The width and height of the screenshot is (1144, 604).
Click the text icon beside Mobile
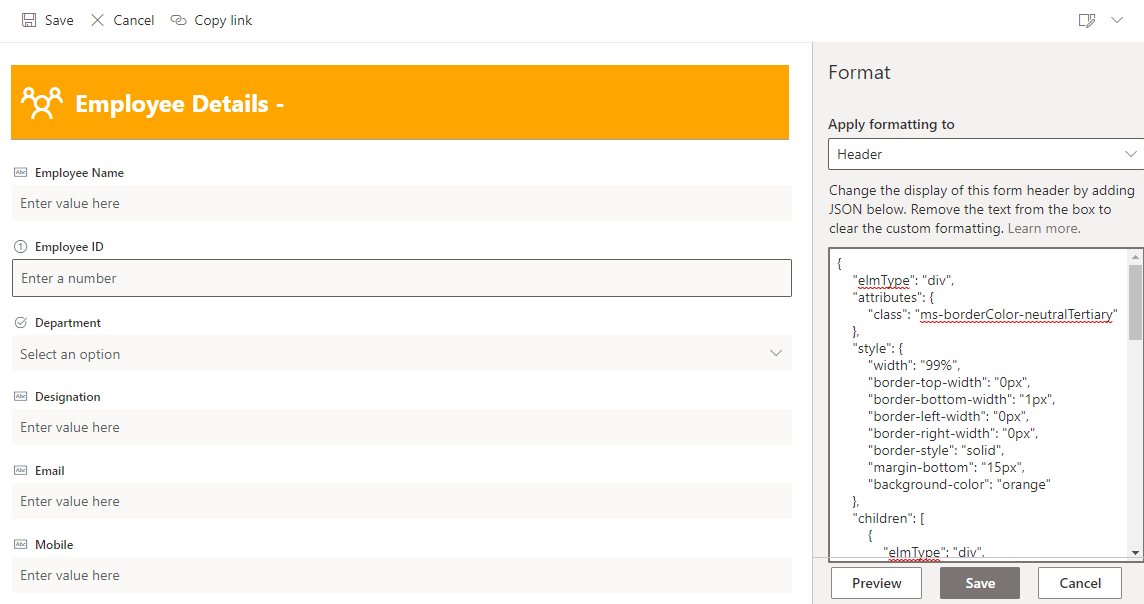coord(19,544)
